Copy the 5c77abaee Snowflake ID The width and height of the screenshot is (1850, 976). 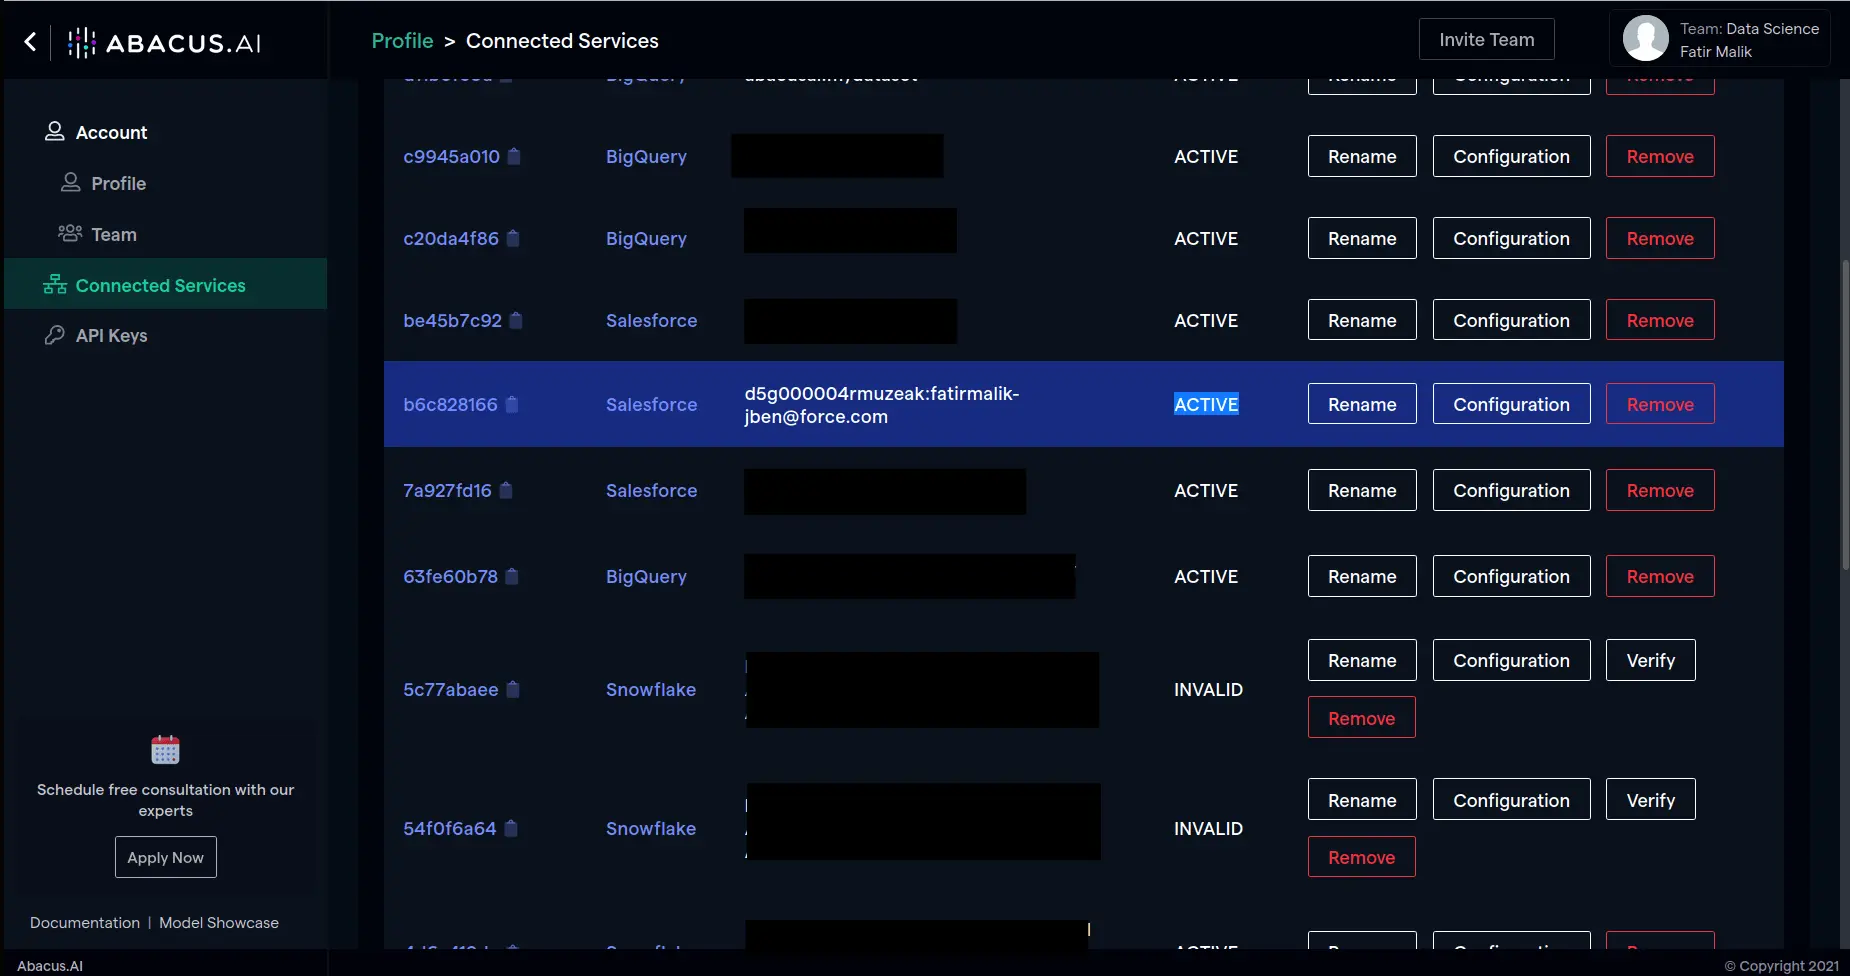click(513, 689)
